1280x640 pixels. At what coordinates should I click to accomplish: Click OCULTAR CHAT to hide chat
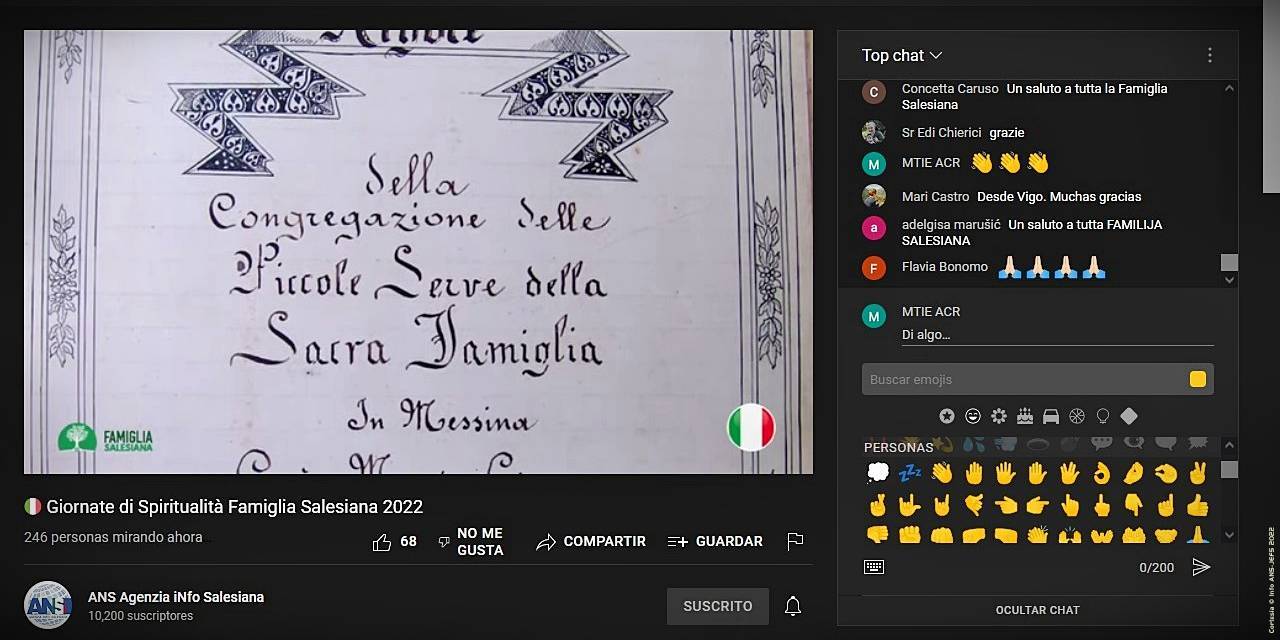tap(1037, 610)
